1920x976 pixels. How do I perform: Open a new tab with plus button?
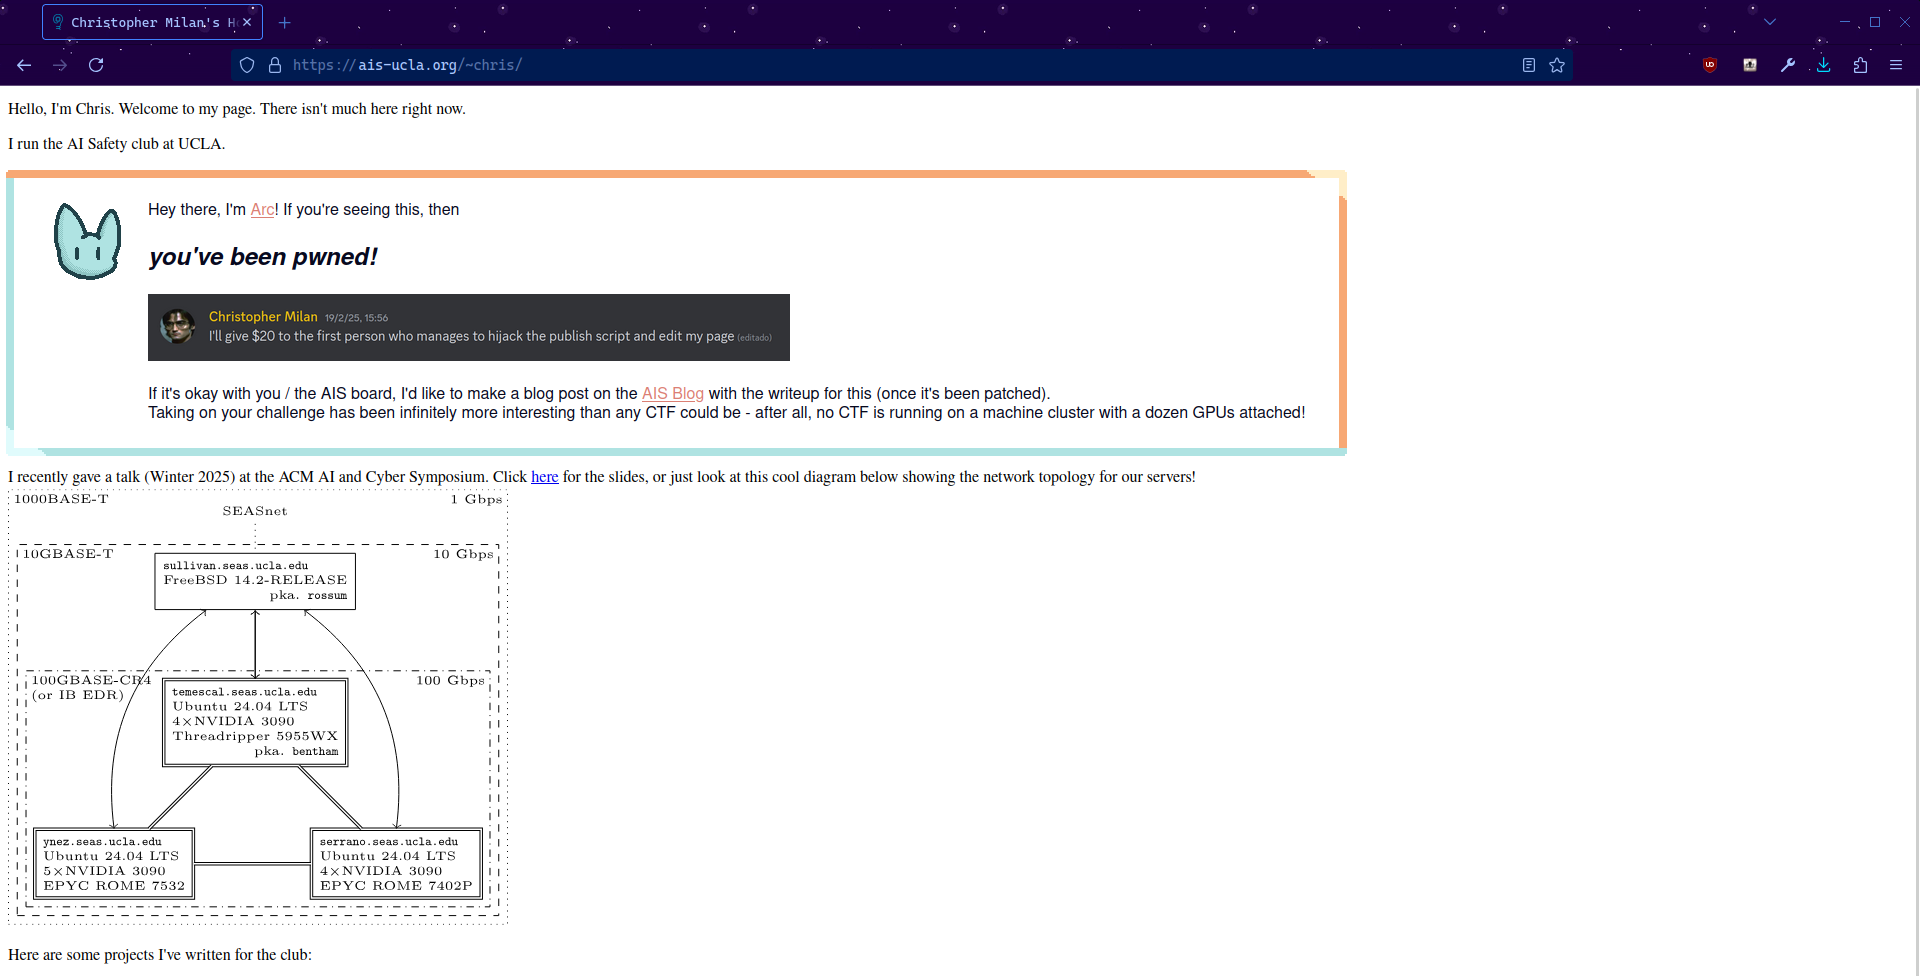point(285,22)
